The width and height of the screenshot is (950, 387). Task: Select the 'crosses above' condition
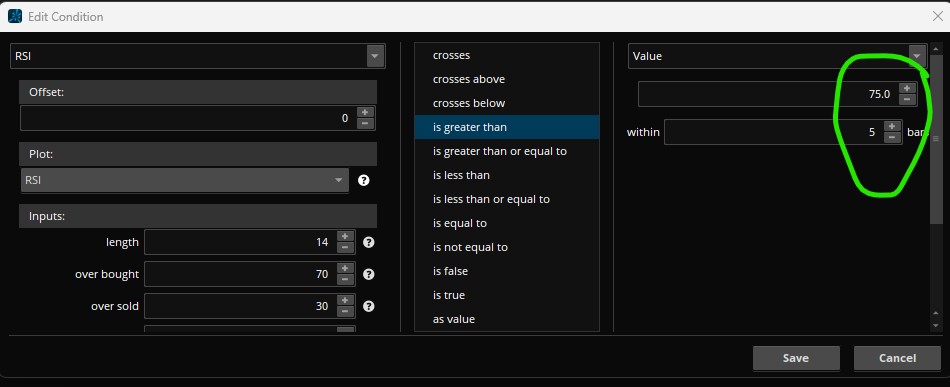click(507, 79)
